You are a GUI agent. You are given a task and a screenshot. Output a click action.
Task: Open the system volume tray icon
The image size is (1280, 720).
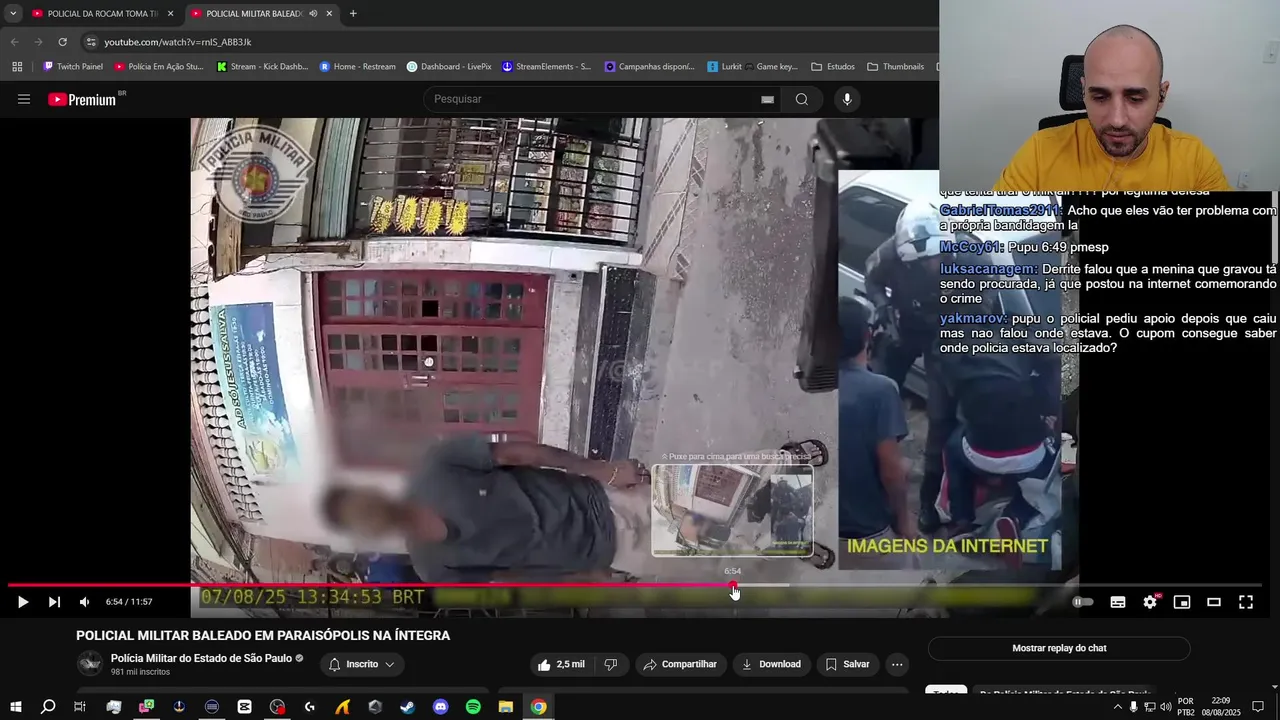pos(1165,707)
